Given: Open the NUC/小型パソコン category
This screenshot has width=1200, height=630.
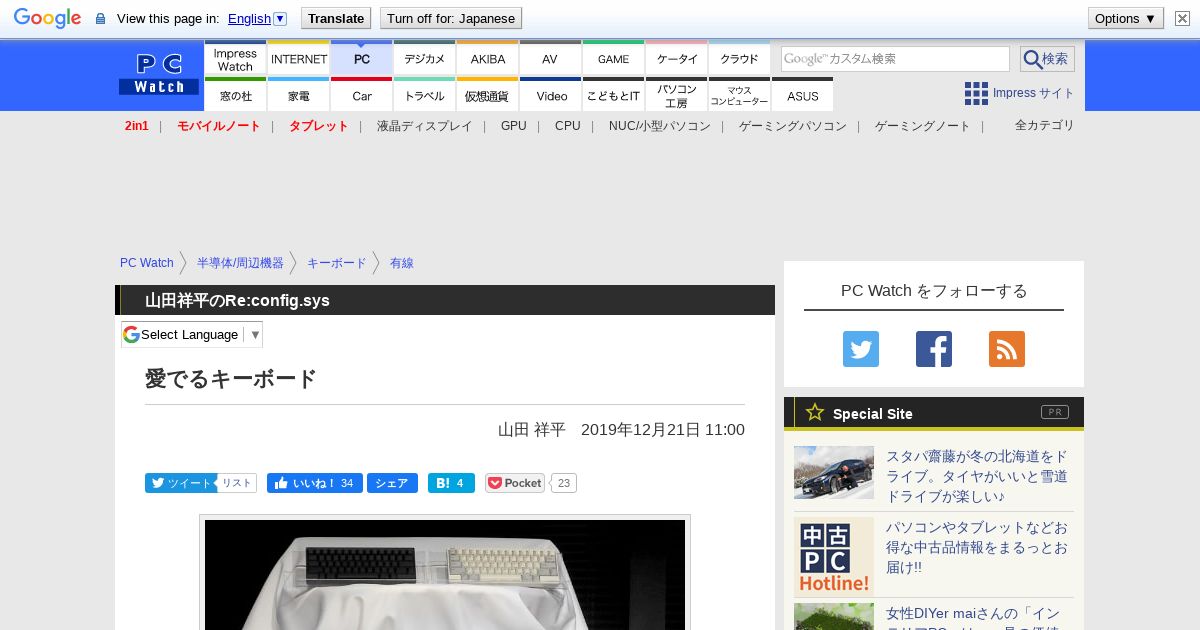Looking at the screenshot, I should point(659,126).
